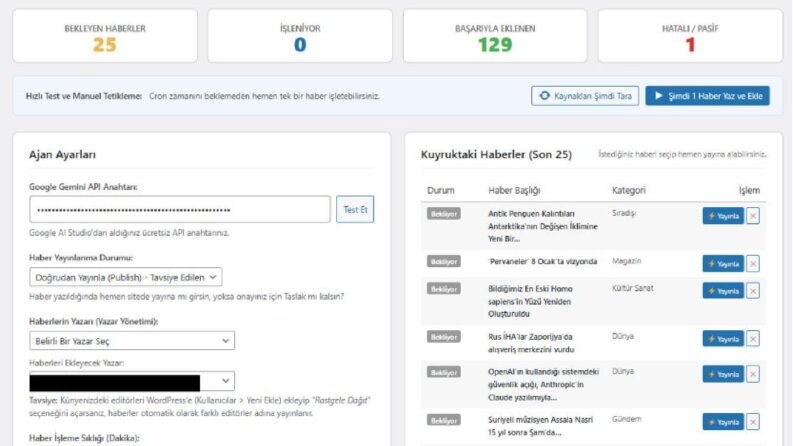Open the Haberleri Ekleyecek Yazar dropdown

tap(132, 381)
